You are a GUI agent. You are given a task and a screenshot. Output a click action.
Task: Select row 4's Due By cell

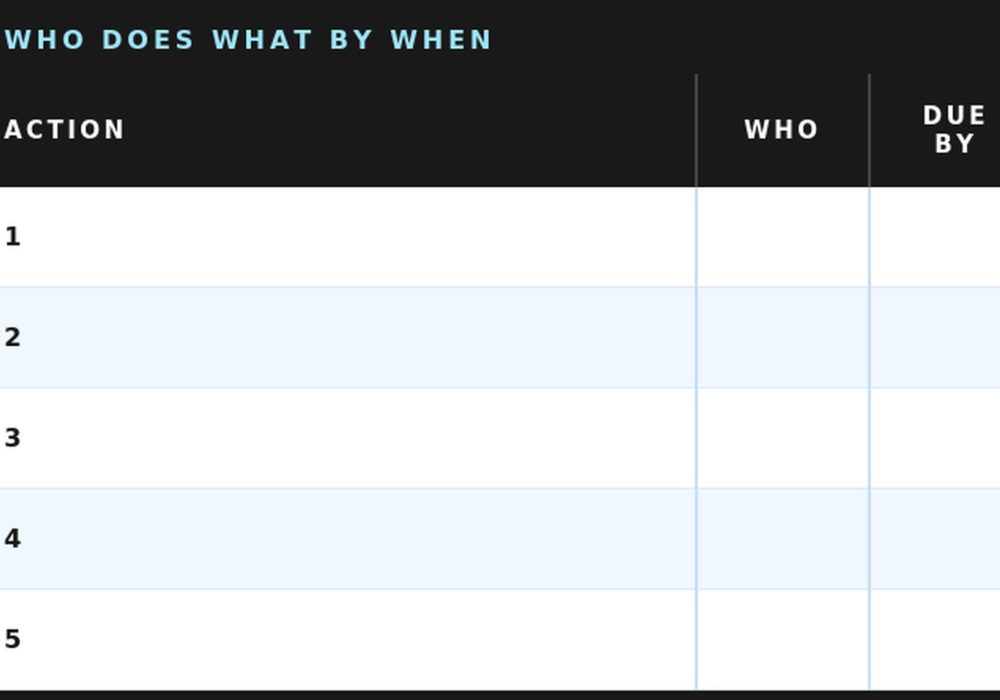click(x=935, y=539)
